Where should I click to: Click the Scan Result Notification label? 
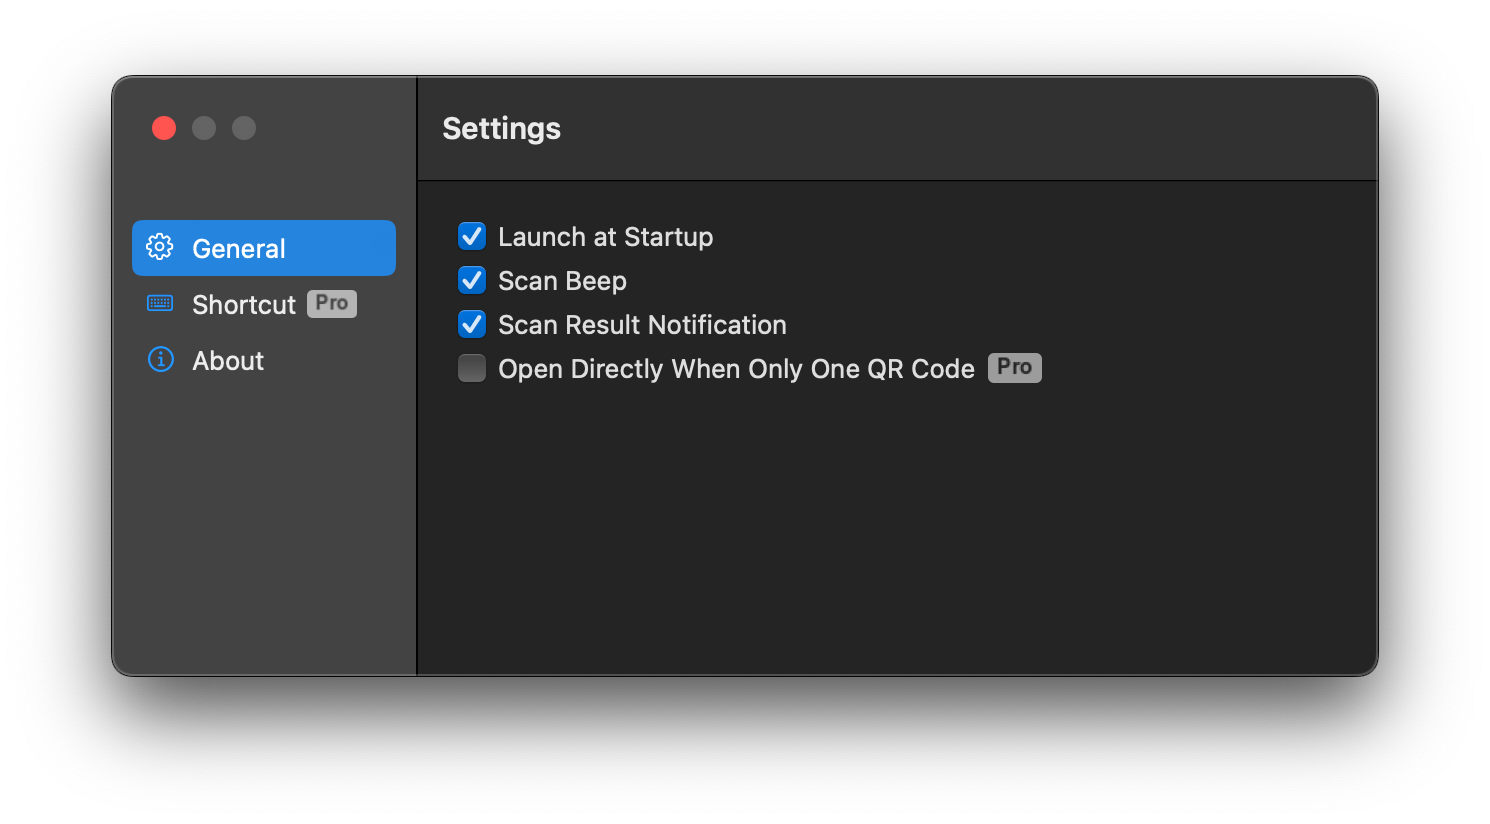[x=642, y=324]
